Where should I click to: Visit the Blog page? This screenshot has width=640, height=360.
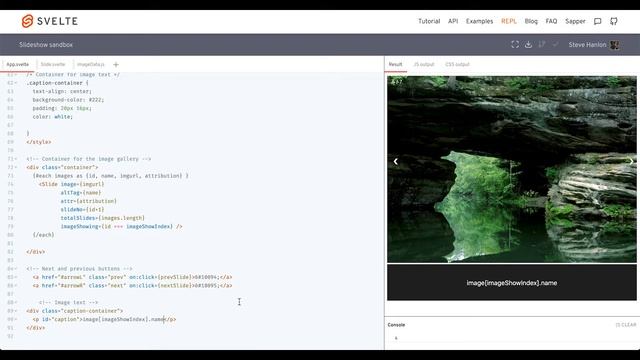click(x=531, y=21)
